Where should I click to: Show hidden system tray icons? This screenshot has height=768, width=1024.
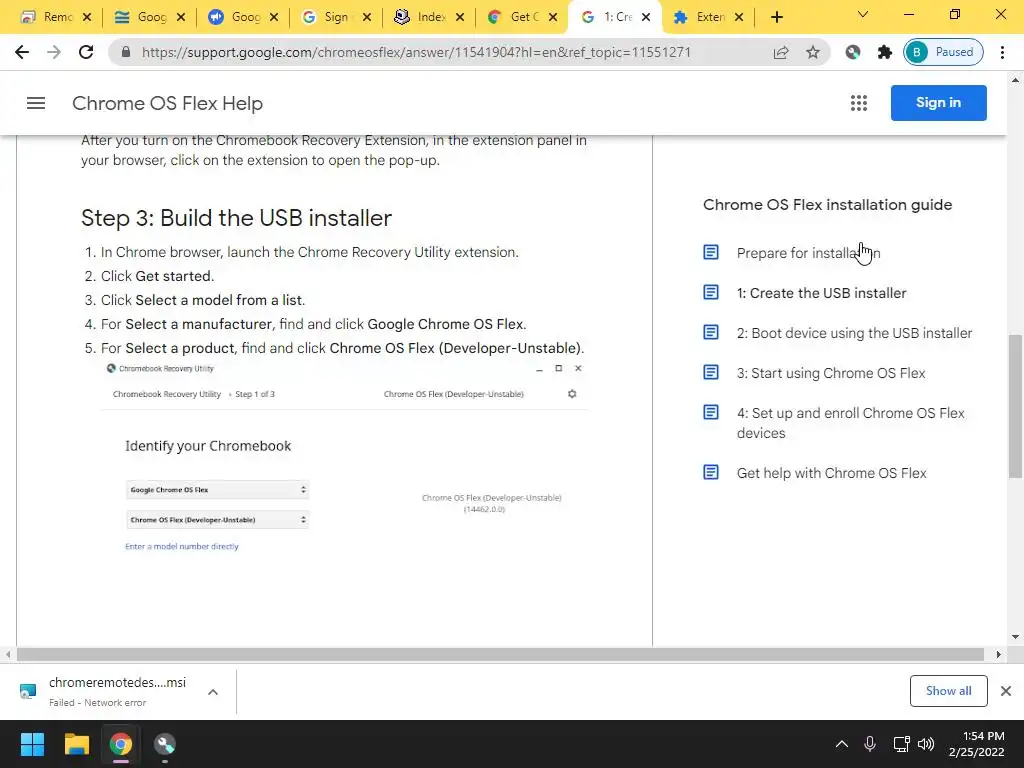tap(842, 744)
